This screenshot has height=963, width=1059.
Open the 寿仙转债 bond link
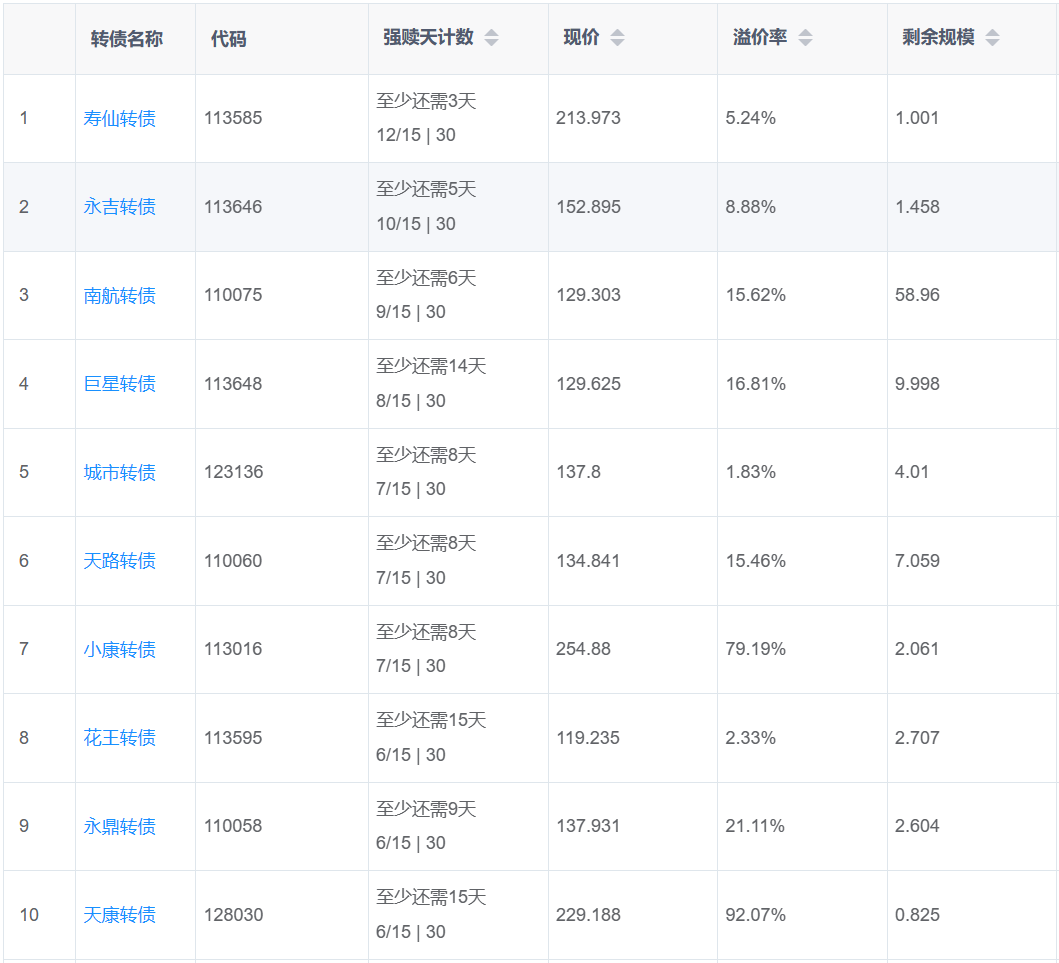coord(120,119)
